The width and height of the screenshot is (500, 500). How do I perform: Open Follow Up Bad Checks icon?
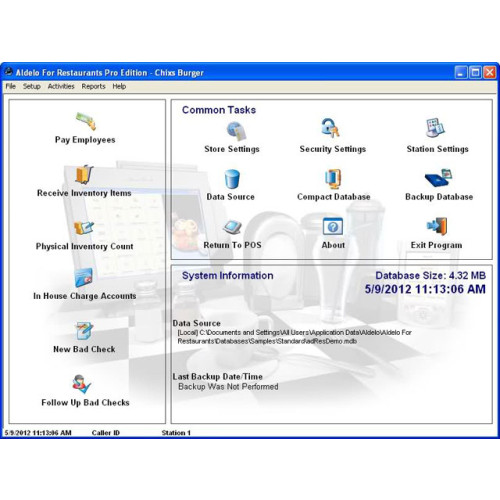(82, 384)
